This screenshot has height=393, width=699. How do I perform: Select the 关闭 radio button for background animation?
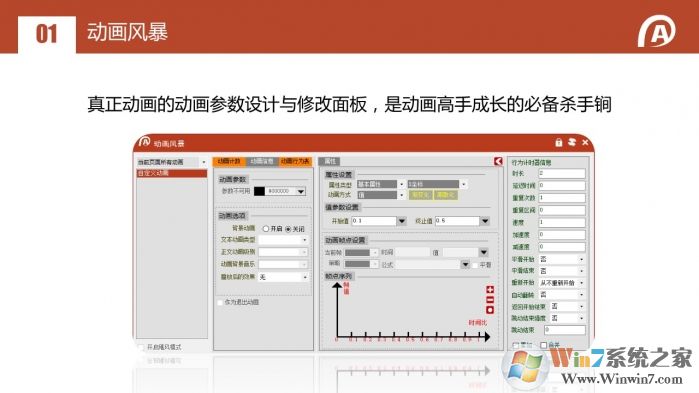pos(288,229)
